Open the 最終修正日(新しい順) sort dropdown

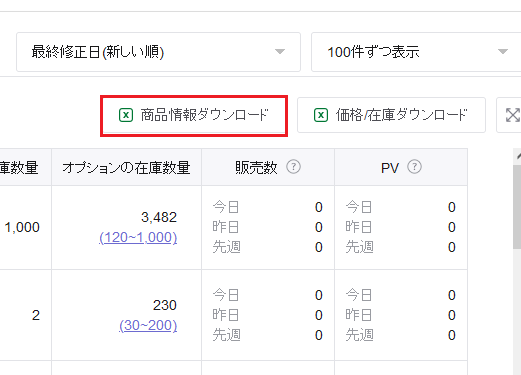pyautogui.click(x=158, y=52)
